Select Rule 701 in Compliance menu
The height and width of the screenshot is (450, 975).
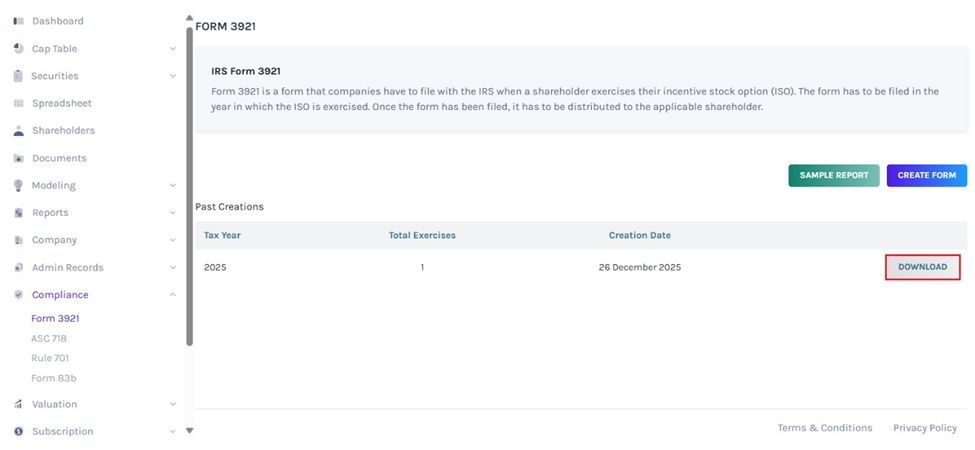[x=50, y=358]
